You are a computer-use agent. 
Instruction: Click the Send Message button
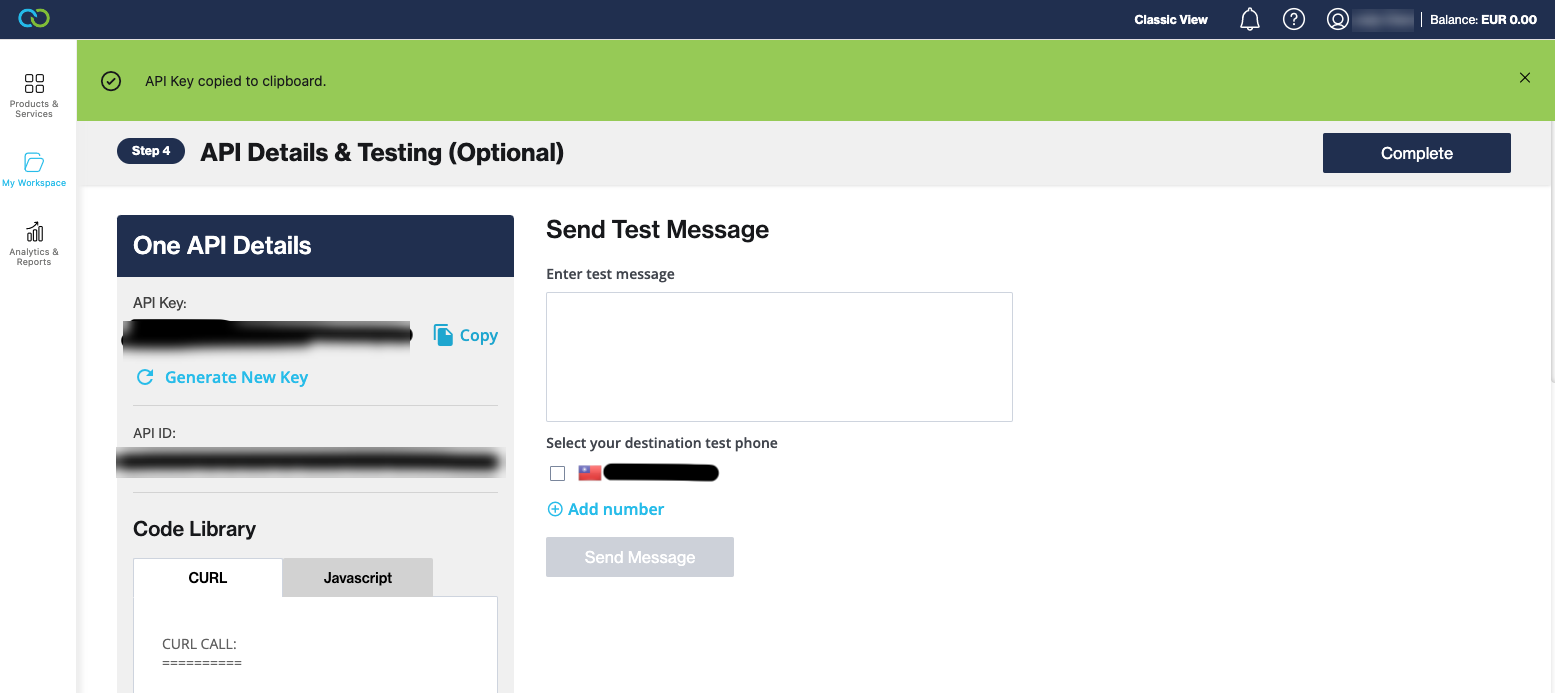click(x=640, y=557)
